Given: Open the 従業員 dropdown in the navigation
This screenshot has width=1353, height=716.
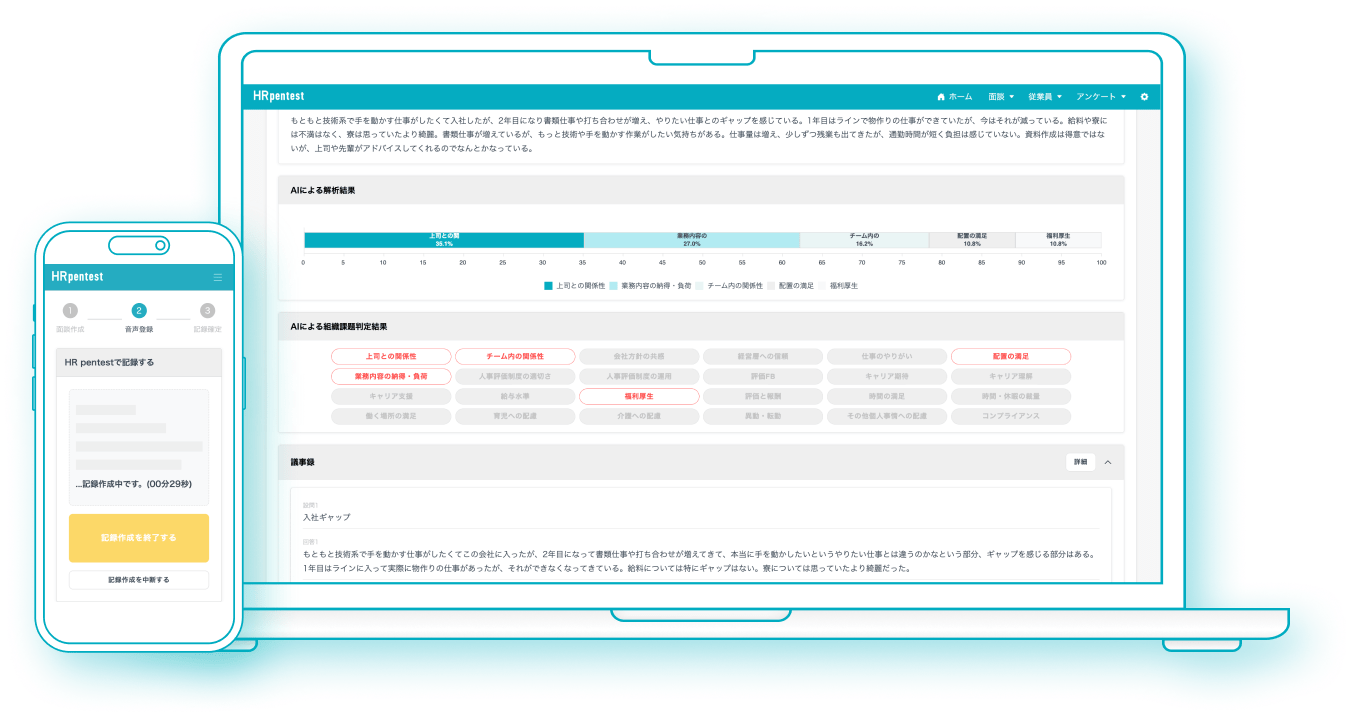Looking at the screenshot, I should [1041, 96].
